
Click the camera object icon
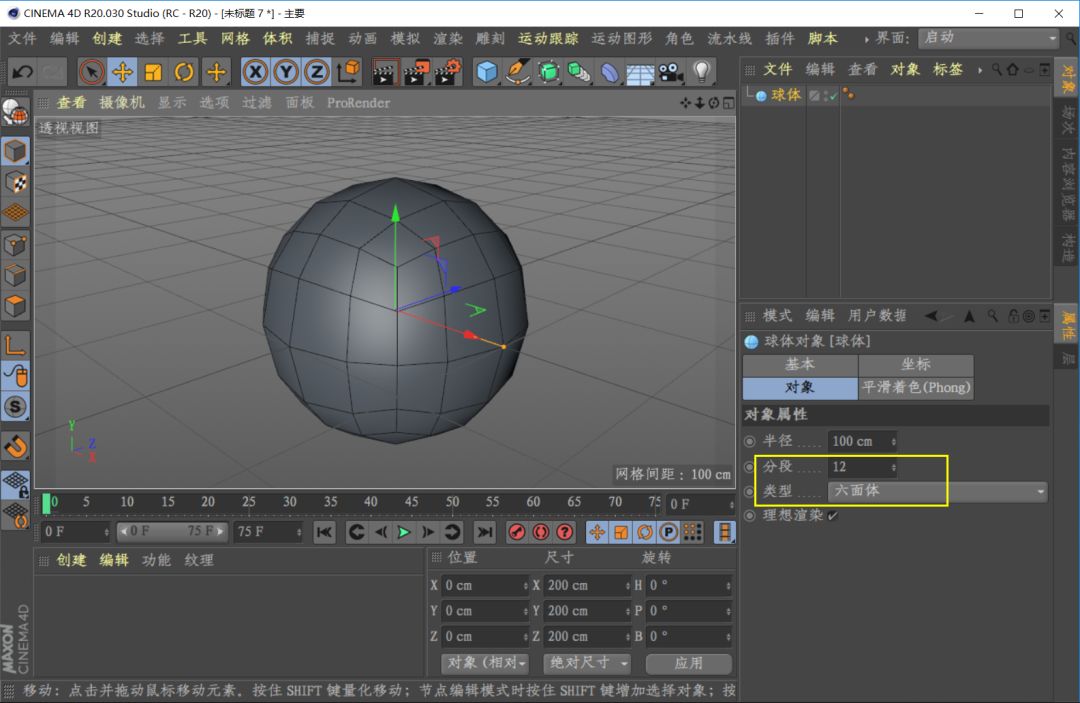pyautogui.click(x=670, y=72)
